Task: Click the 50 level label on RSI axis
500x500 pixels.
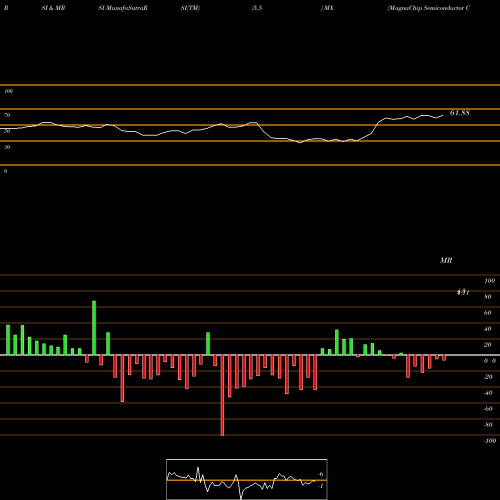Action: (x=7, y=131)
